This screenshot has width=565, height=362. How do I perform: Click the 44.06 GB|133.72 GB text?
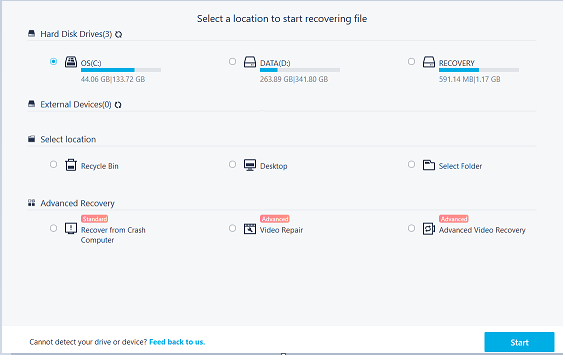point(113,79)
